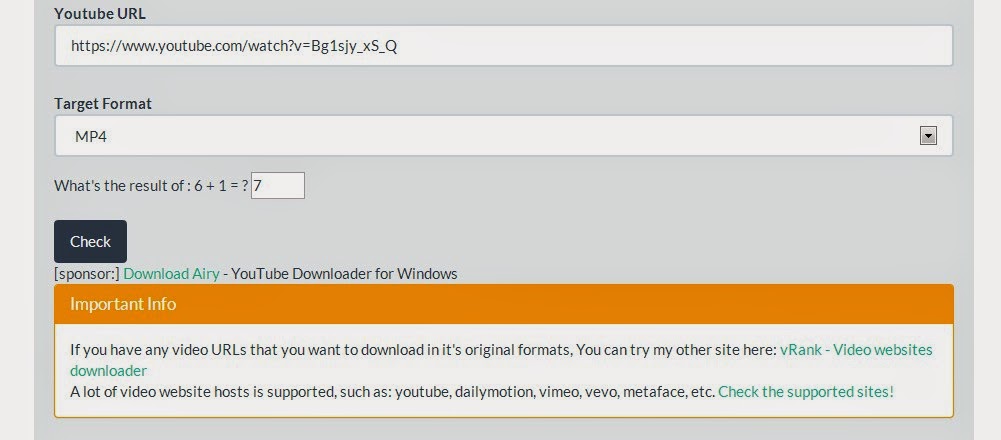This screenshot has height=440, width=1001.
Task: Click the captcha answer box containing 7
Action: point(278,186)
